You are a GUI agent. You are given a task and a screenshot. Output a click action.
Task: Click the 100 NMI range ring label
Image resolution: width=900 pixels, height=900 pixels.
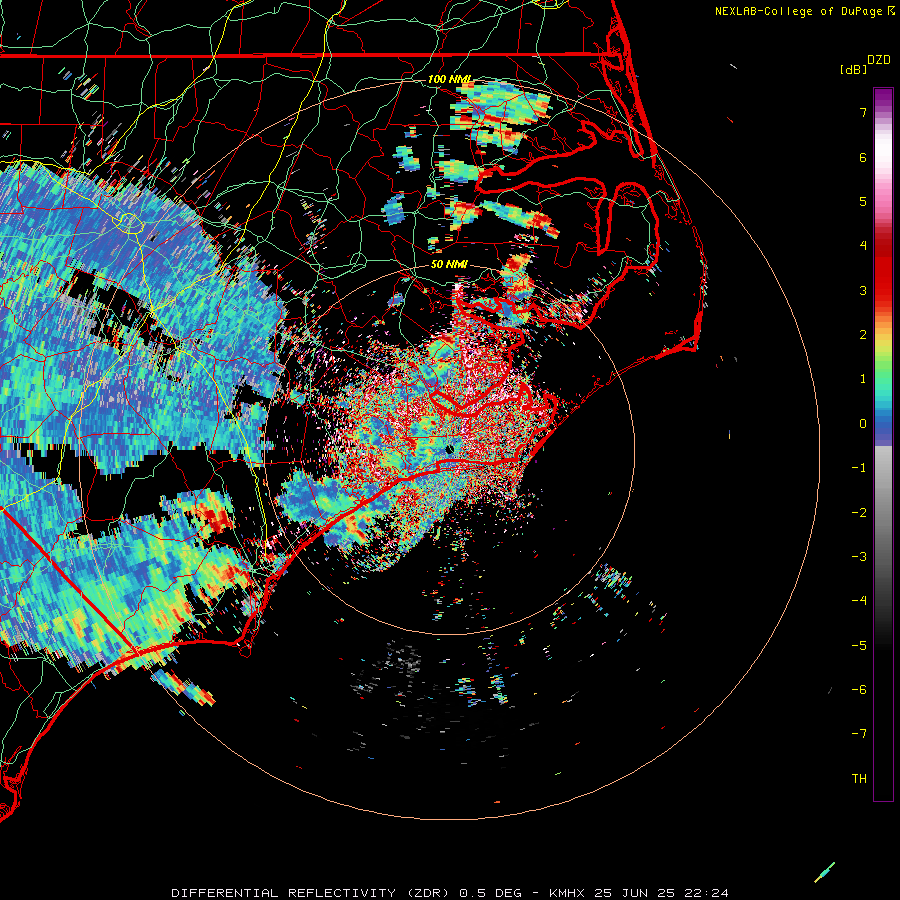[450, 79]
